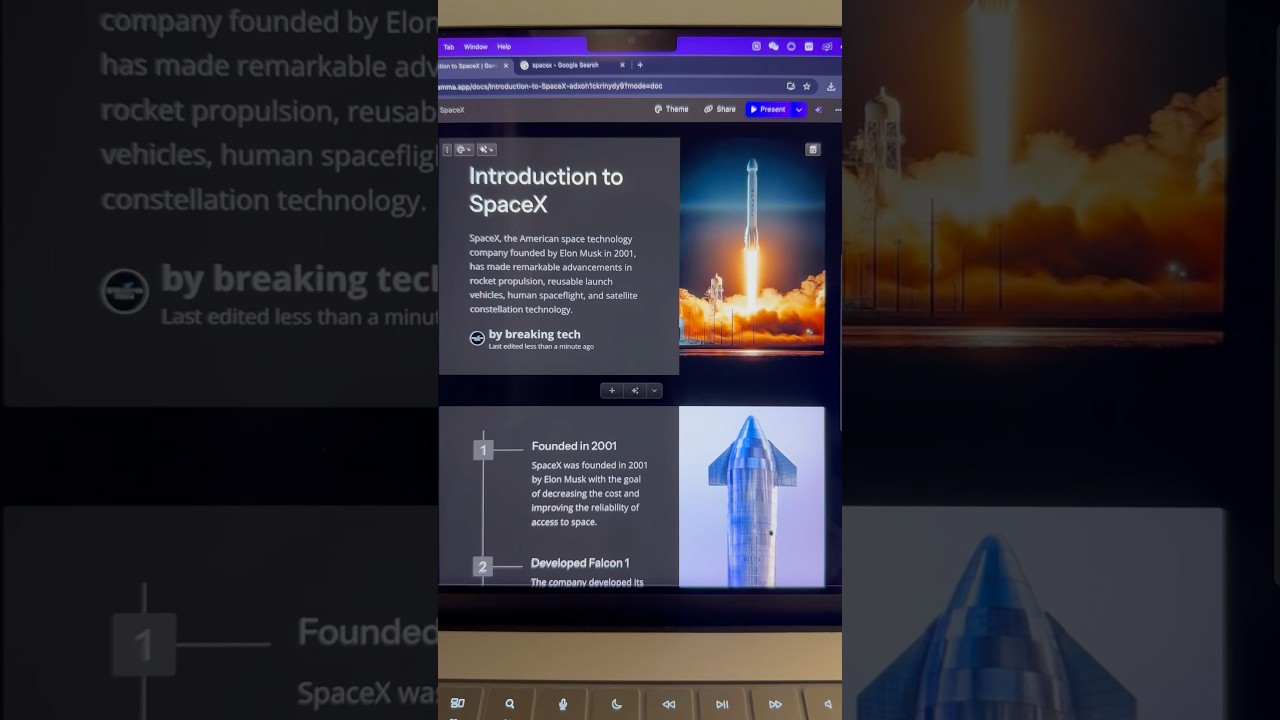Open the WeChat menu bar icon

[773, 46]
